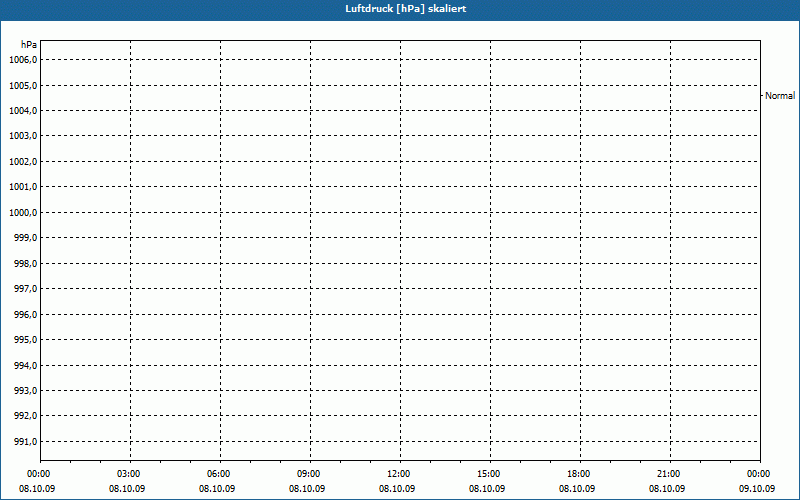Click the 08.10.09 date under 21:00

tap(667, 489)
